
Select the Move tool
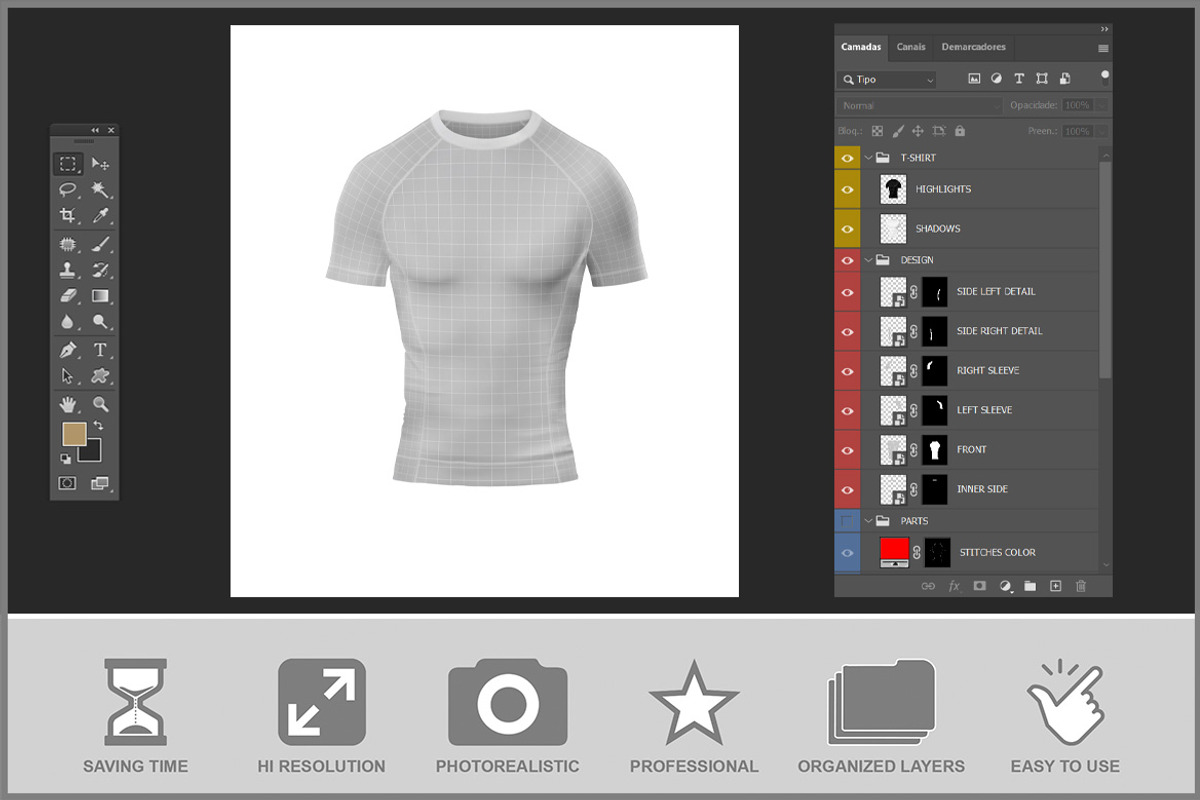[100, 164]
